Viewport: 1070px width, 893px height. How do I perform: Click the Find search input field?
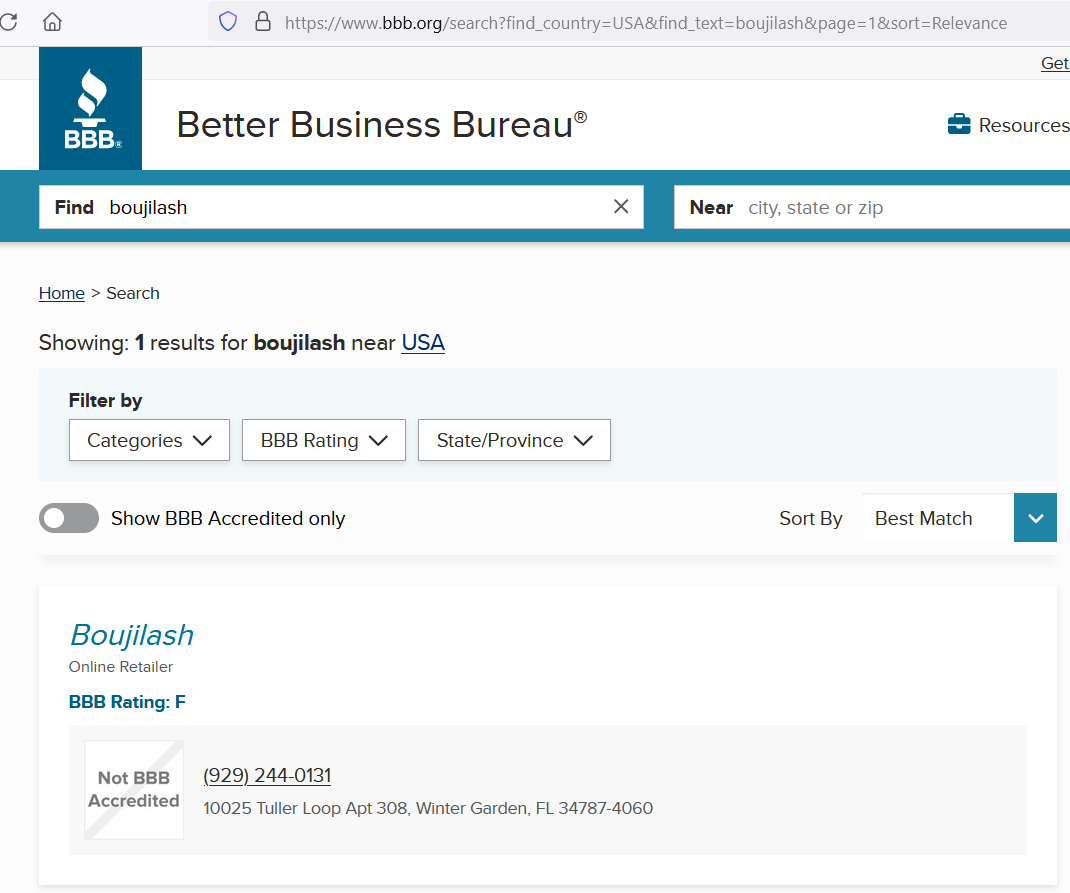click(341, 207)
